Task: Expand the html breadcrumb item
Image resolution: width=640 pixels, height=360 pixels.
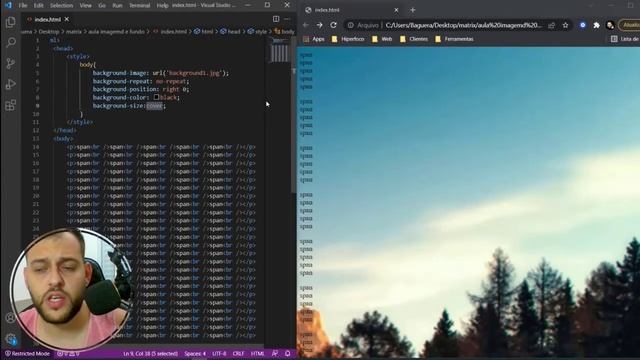Action: click(x=204, y=31)
